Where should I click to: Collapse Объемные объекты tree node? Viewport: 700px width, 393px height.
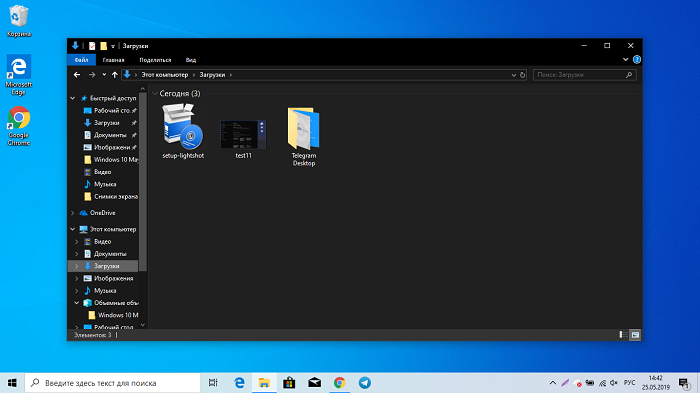tap(76, 303)
